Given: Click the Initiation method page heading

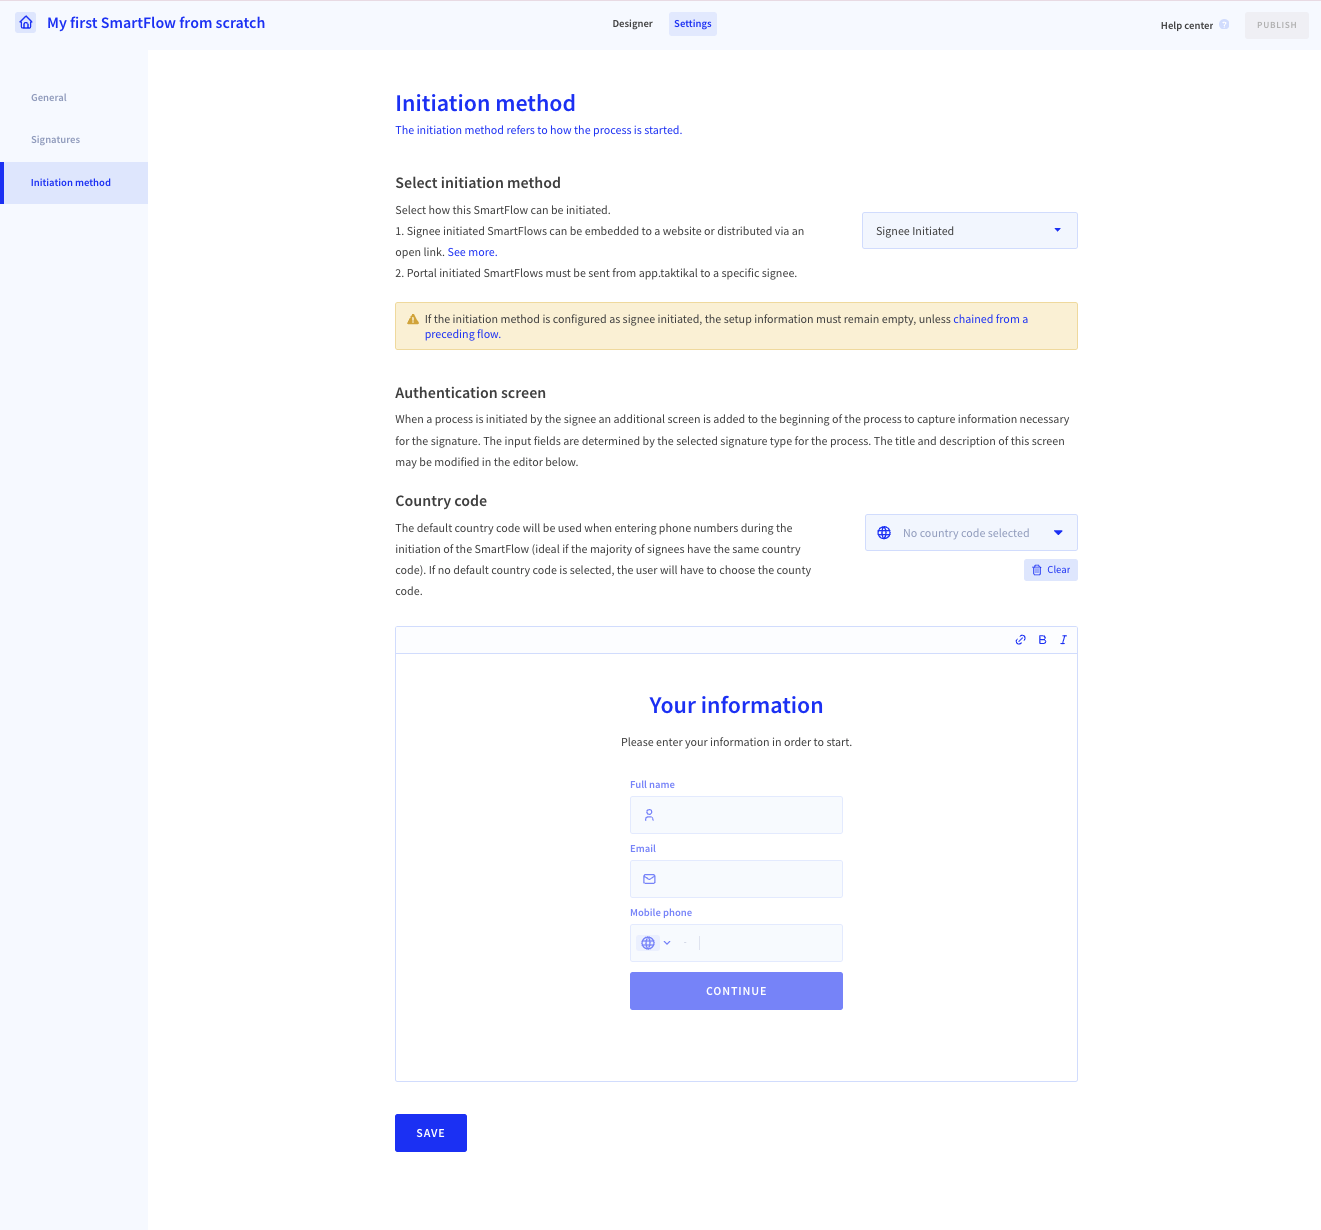Looking at the screenshot, I should coord(485,103).
